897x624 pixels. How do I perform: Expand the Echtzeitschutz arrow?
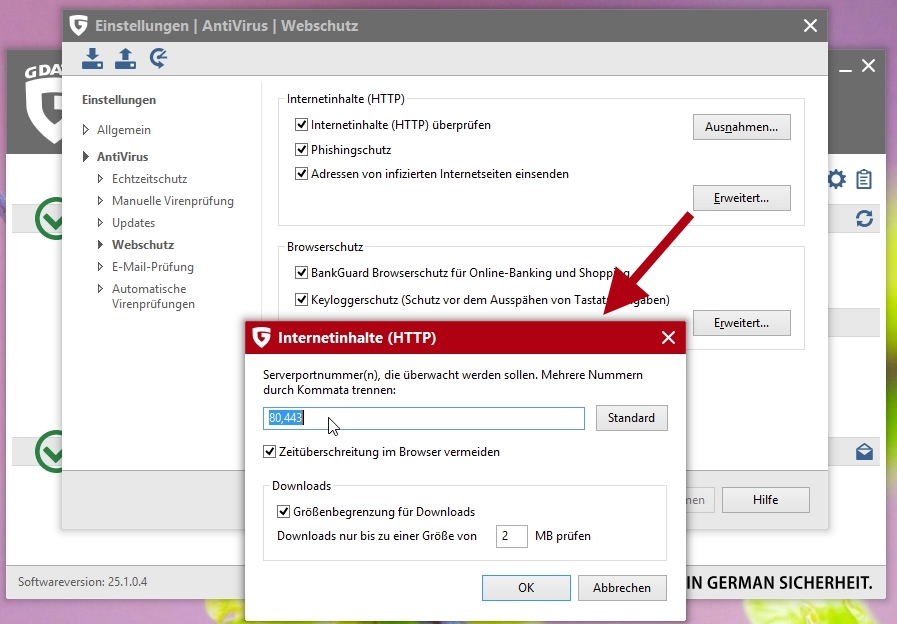[x=101, y=178]
